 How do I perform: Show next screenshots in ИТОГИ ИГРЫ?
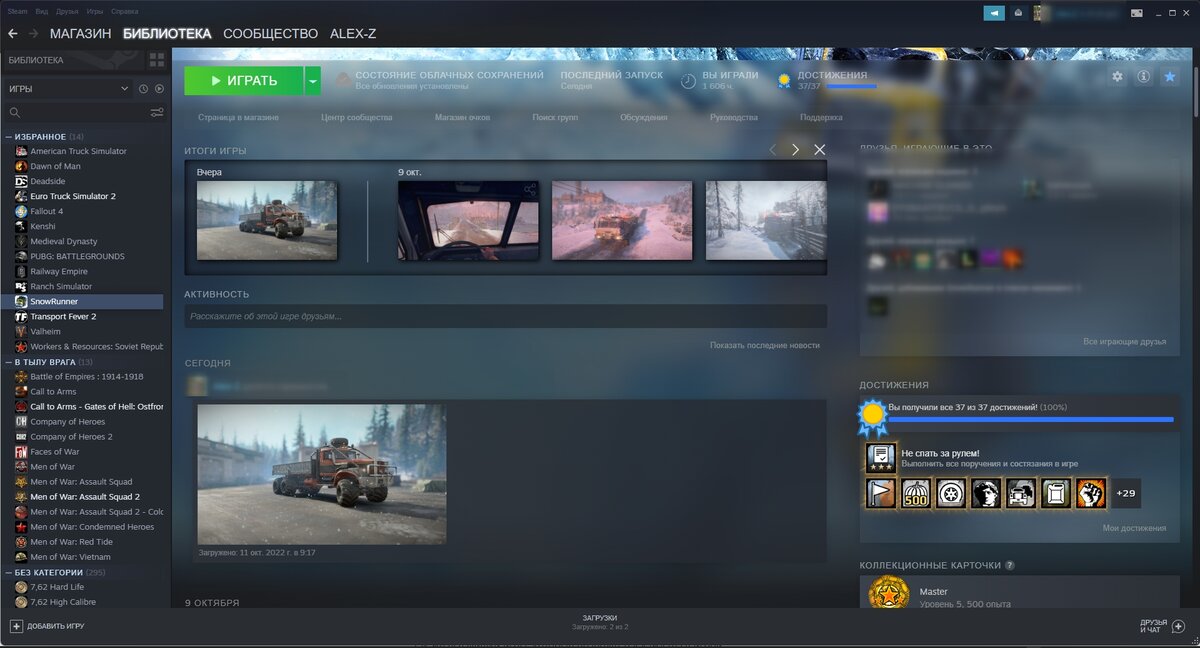(x=795, y=150)
